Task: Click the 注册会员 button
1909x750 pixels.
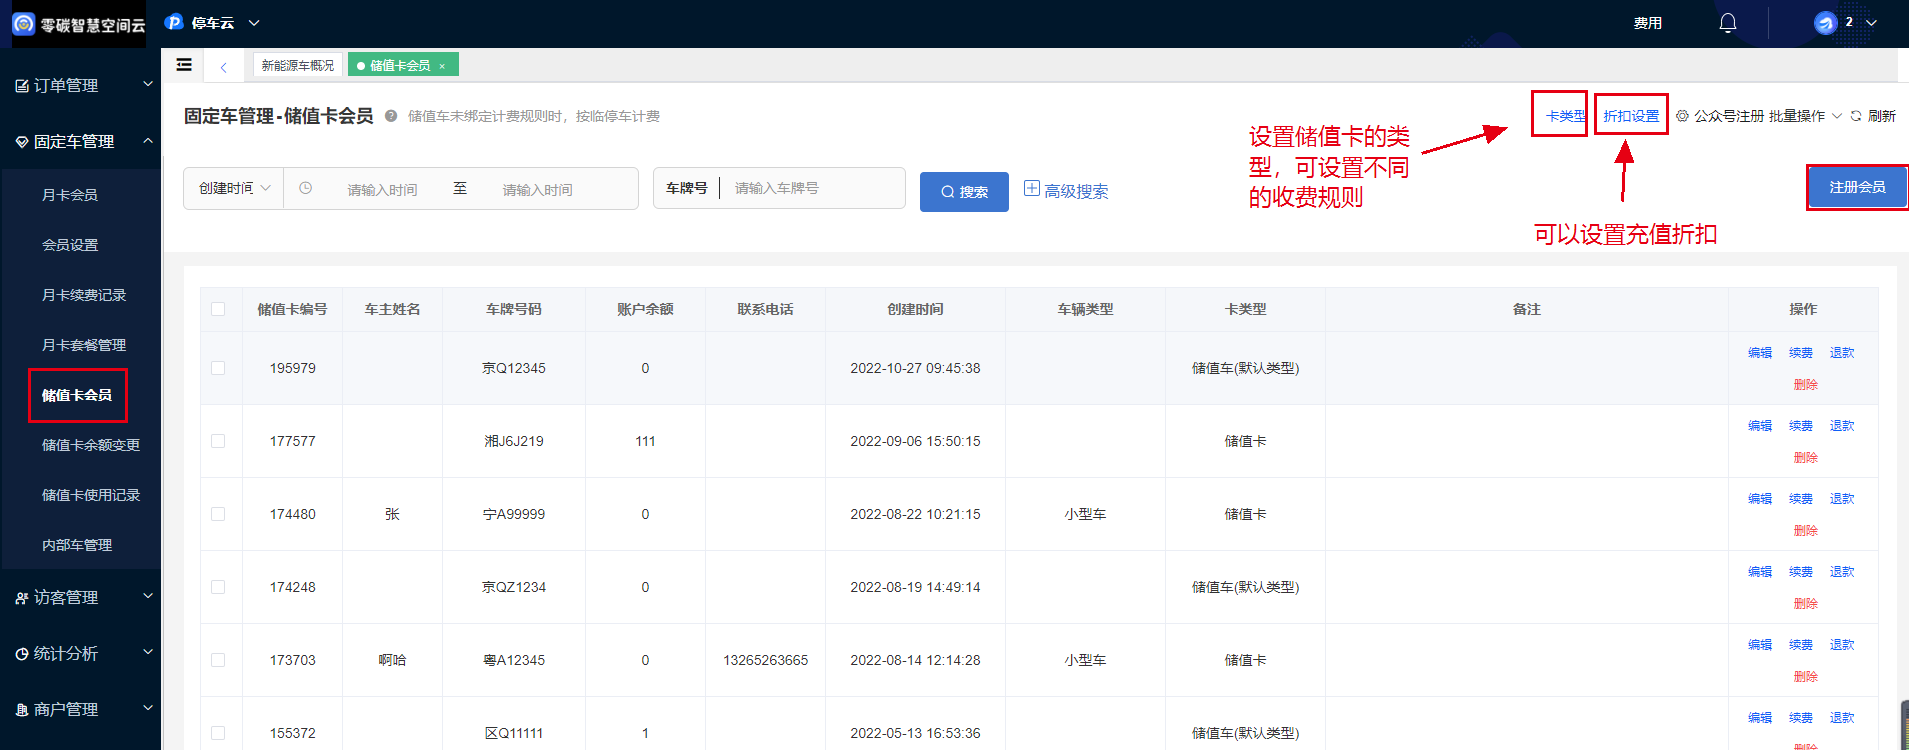Action: click(x=1857, y=187)
